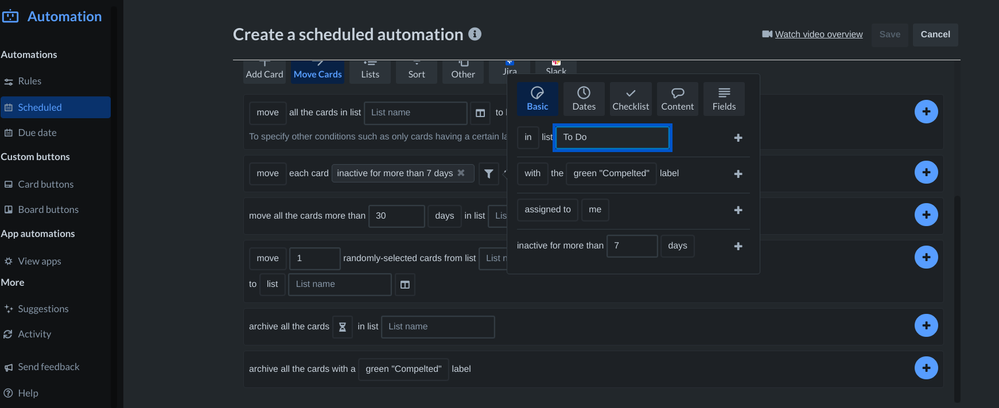Click the Save button
The image size is (999, 408).
[889, 34]
